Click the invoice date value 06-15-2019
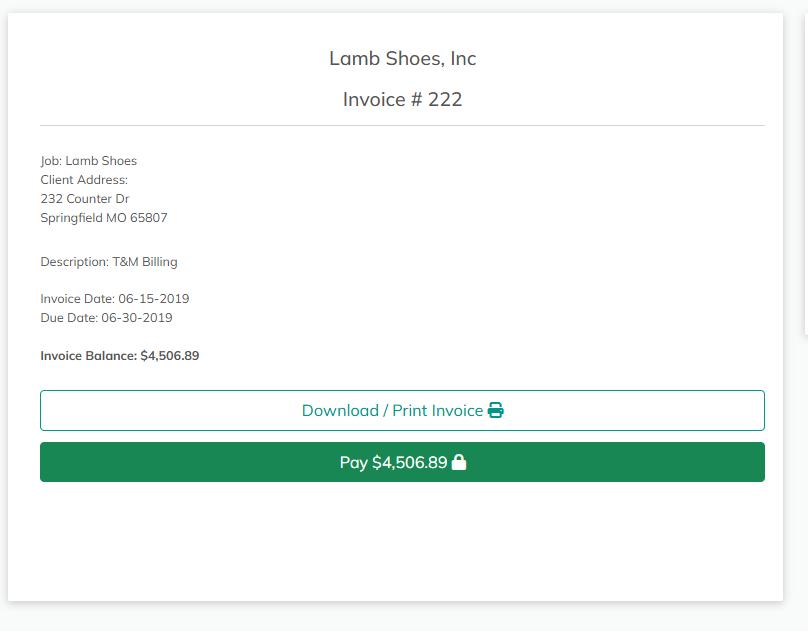The width and height of the screenshot is (808, 631). [153, 299]
